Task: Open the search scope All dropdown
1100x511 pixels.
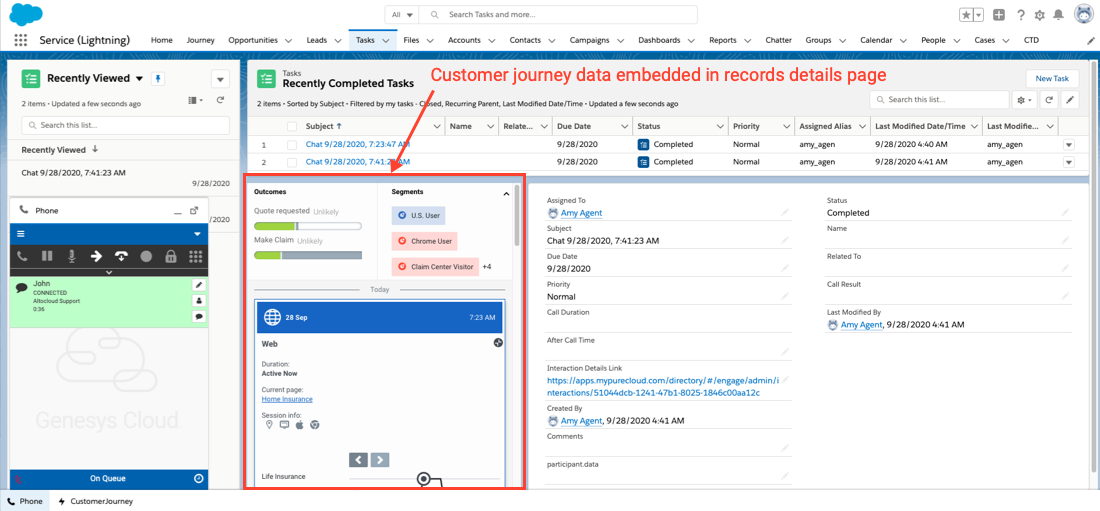Action: click(x=403, y=14)
